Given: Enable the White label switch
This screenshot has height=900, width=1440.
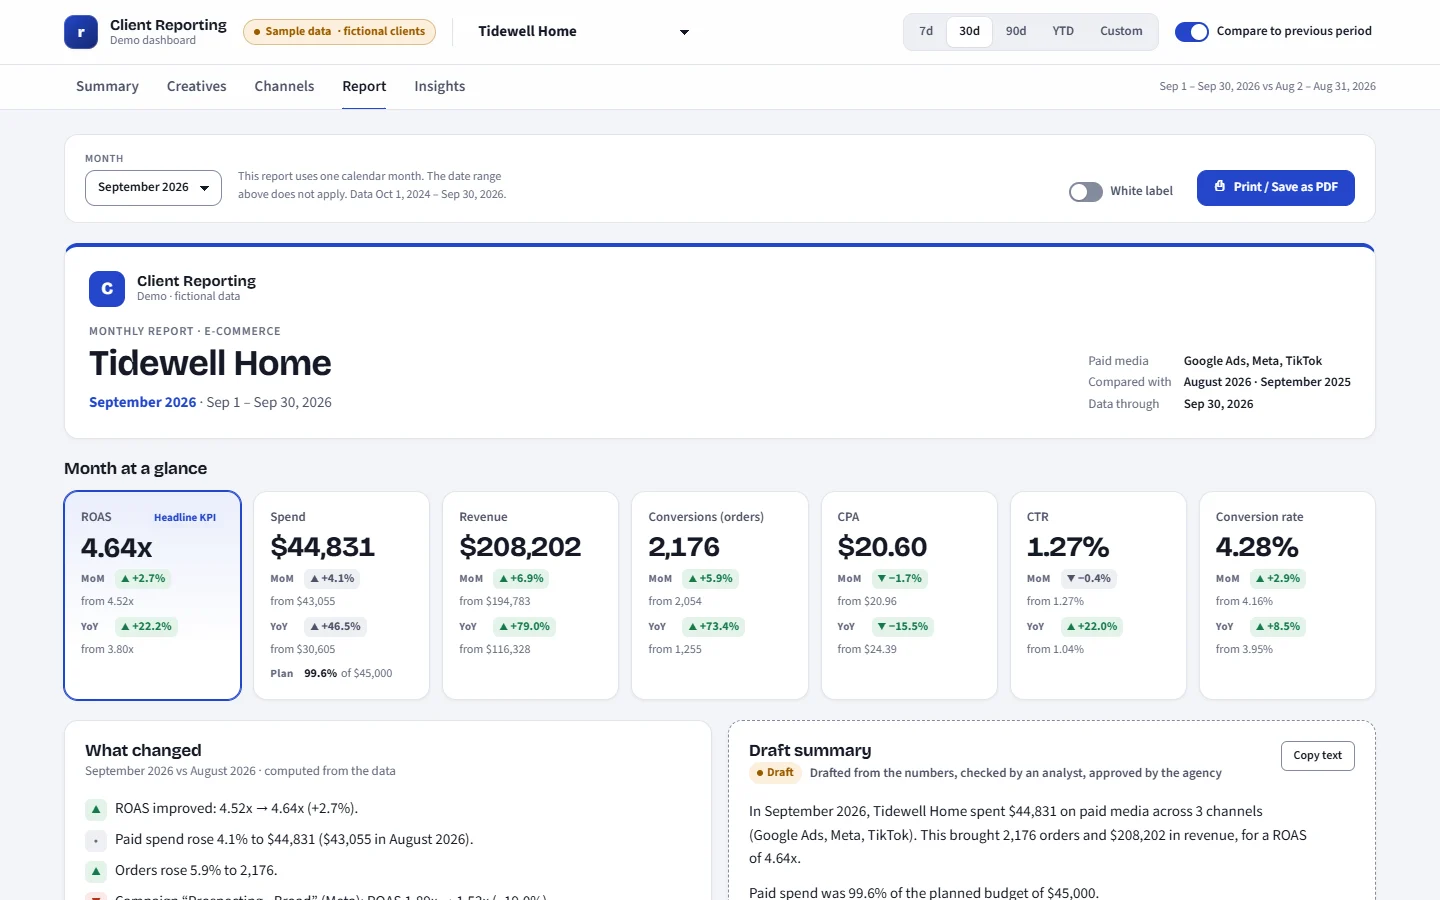Looking at the screenshot, I should point(1086,192).
